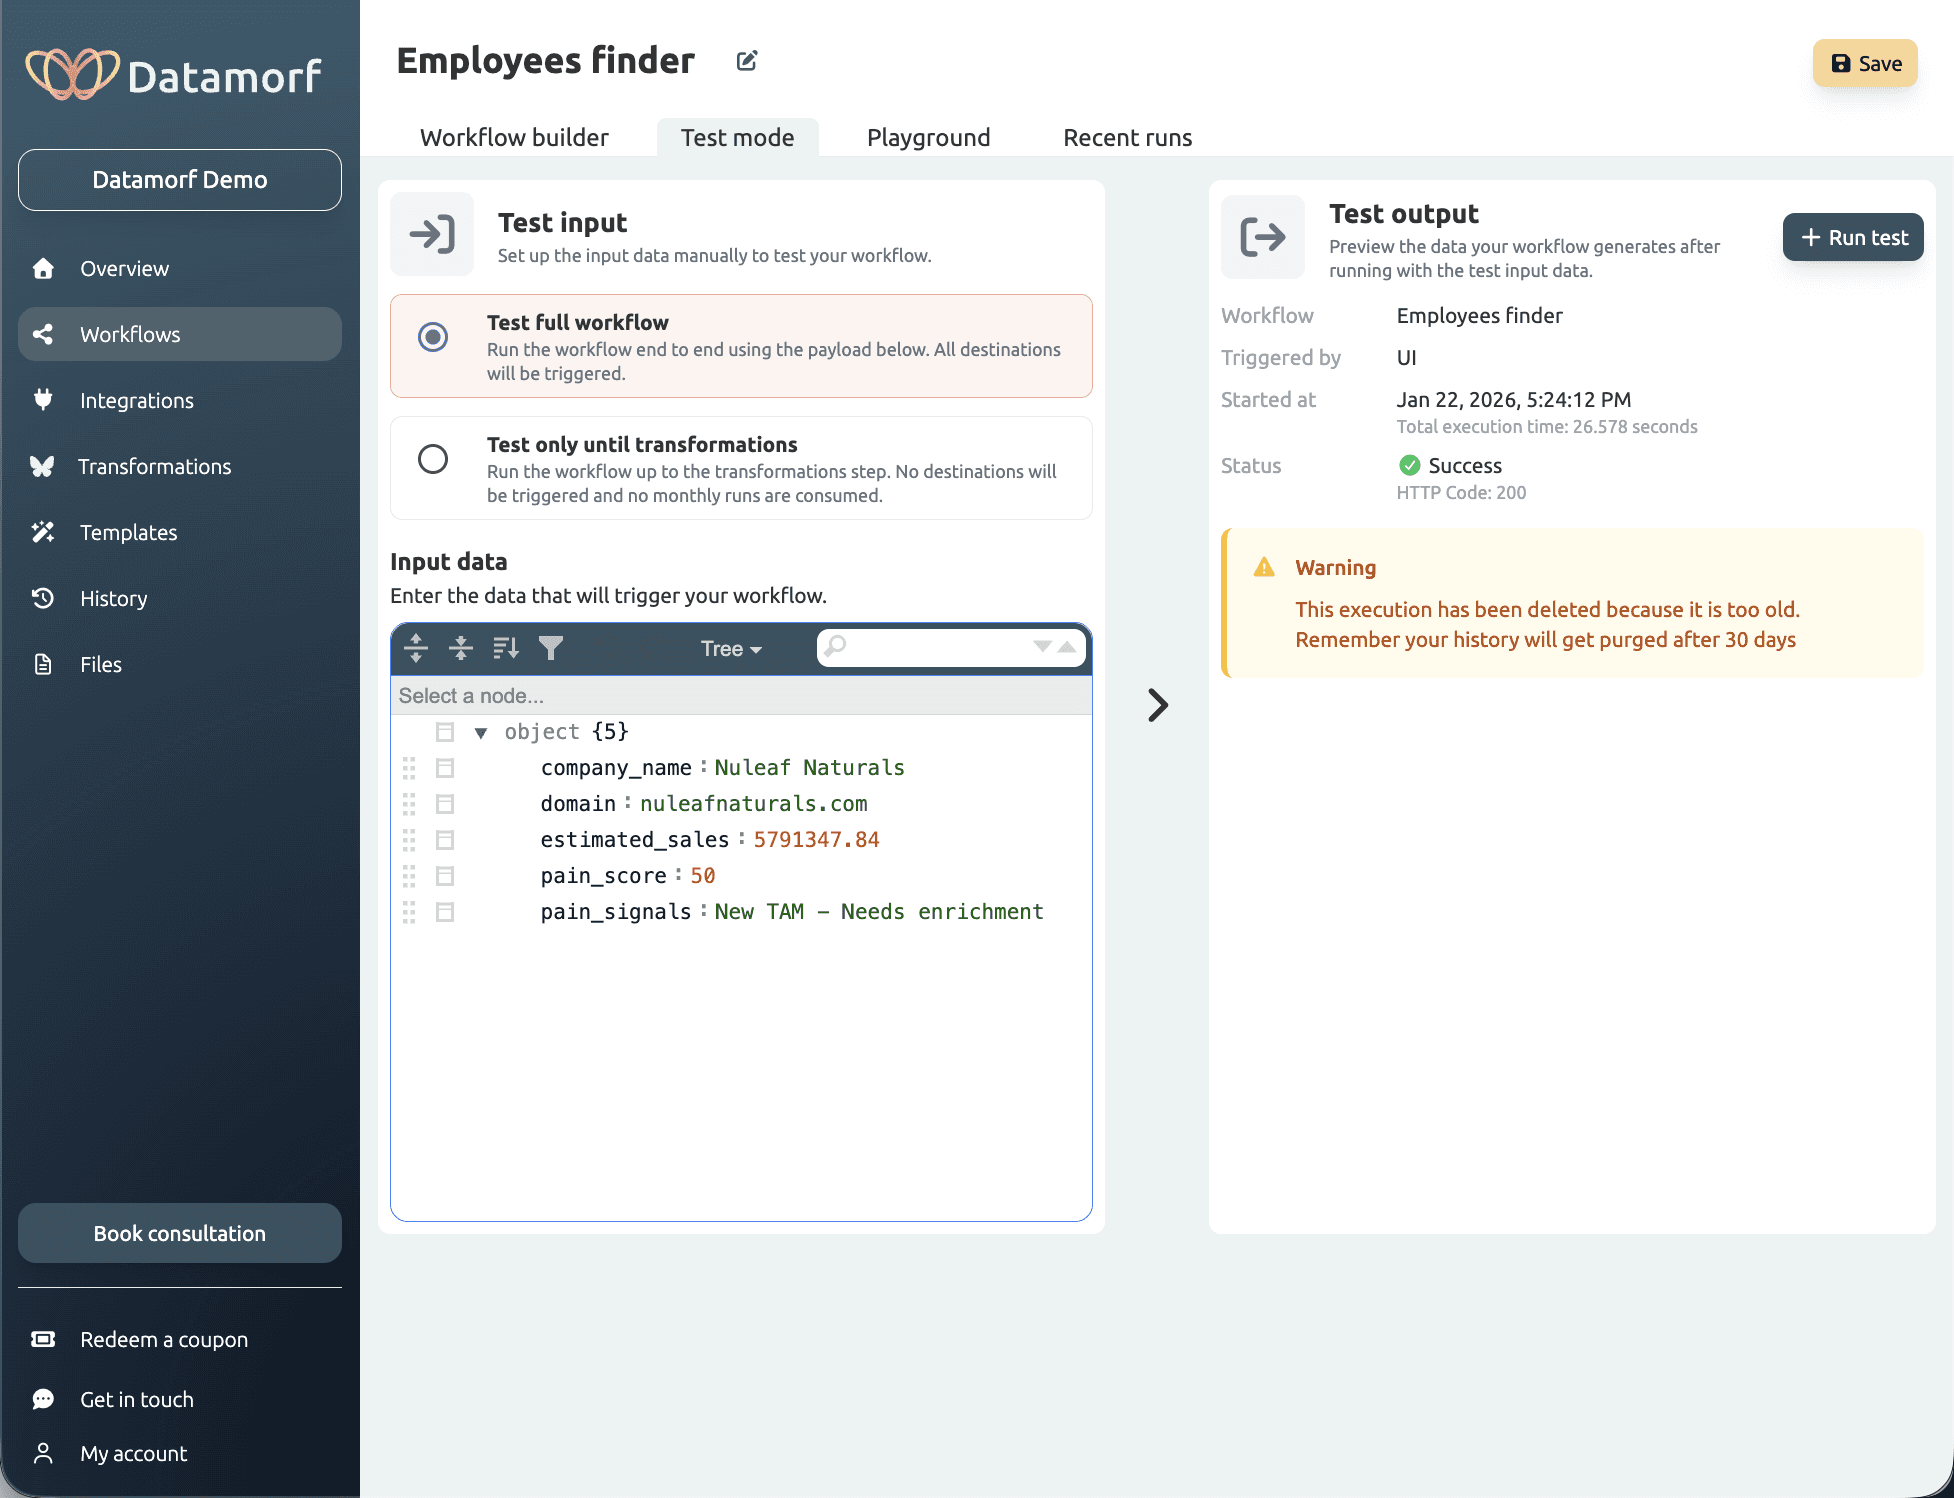Click the next search result arrow
This screenshot has width=1954, height=1498.
(x=1042, y=647)
